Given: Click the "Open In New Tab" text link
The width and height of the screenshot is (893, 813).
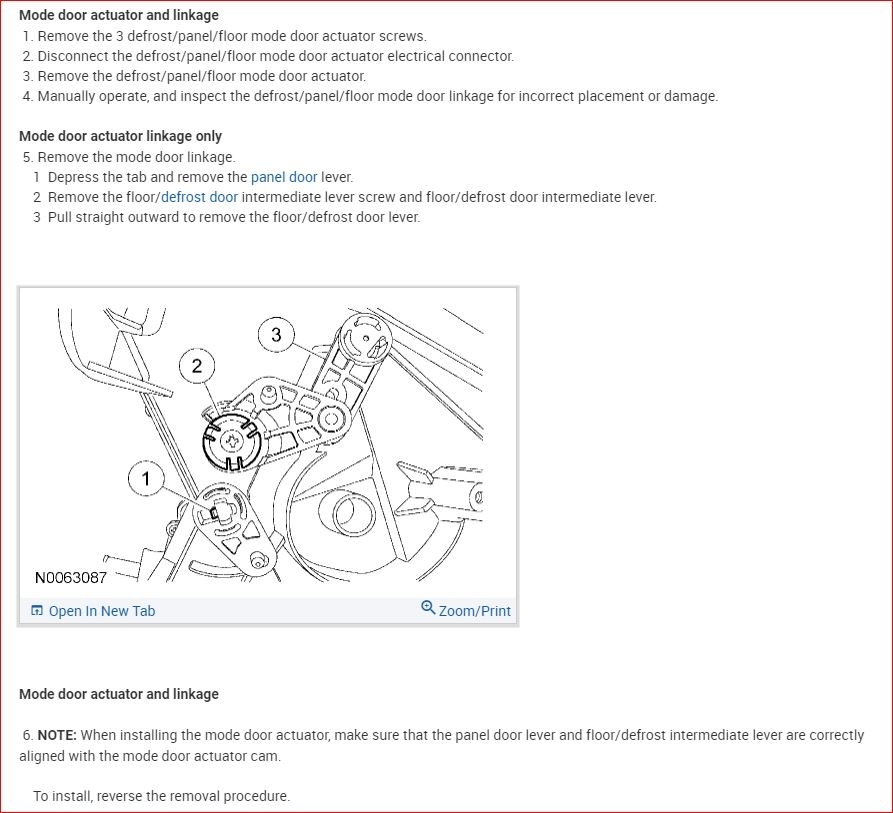Looking at the screenshot, I should pyautogui.click(x=102, y=611).
